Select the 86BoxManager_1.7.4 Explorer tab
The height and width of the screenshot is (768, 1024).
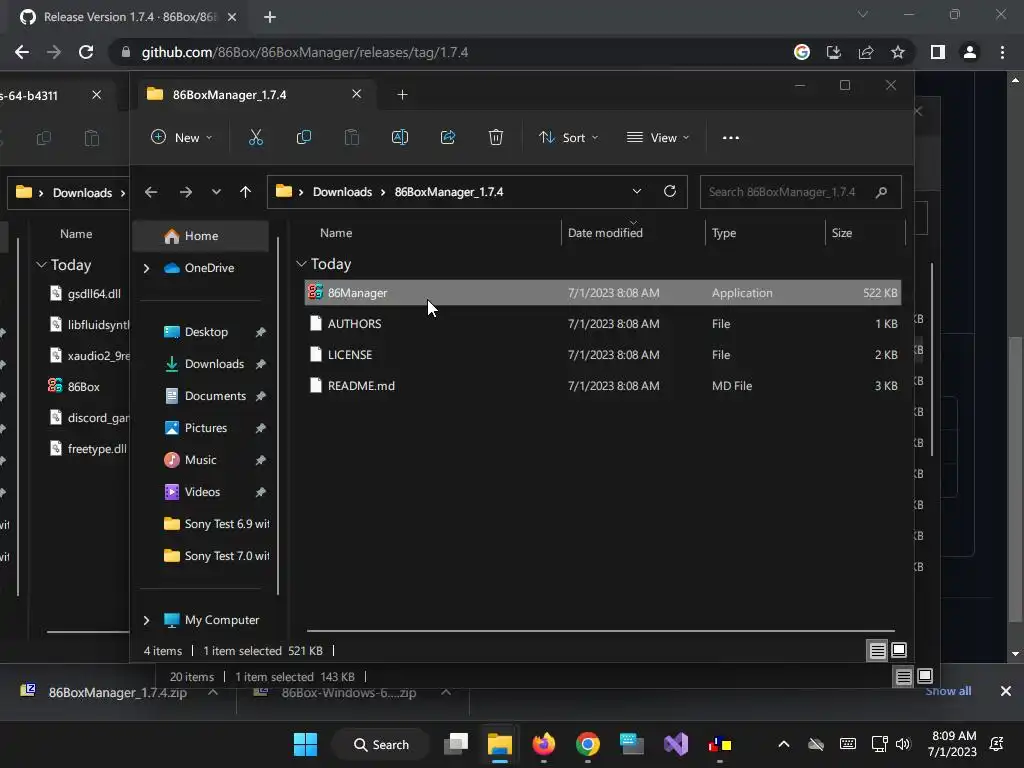(253, 95)
